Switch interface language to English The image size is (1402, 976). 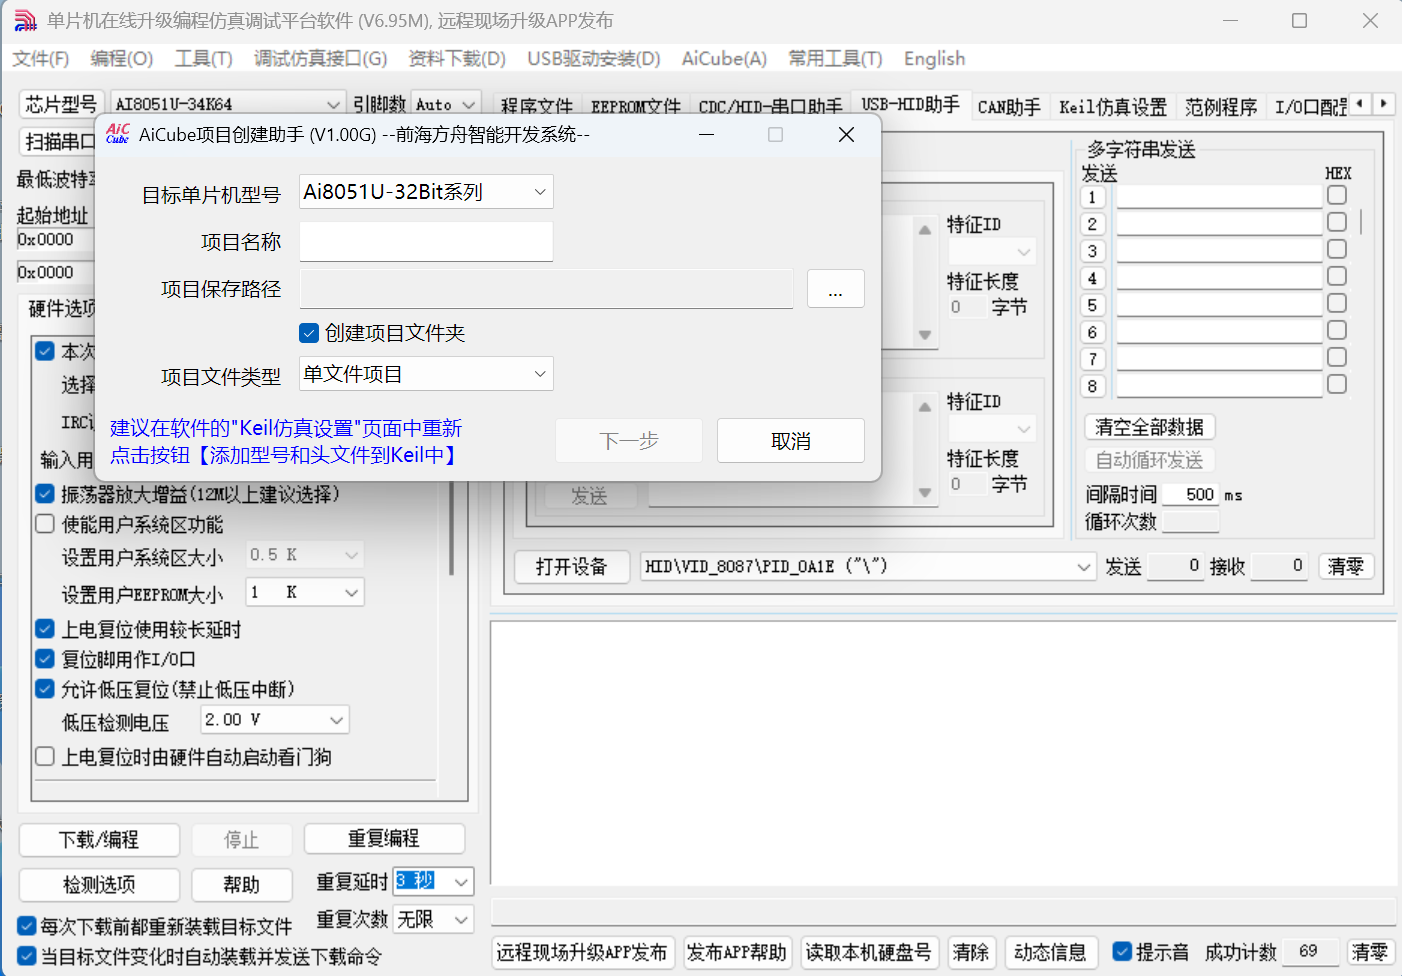935,59
